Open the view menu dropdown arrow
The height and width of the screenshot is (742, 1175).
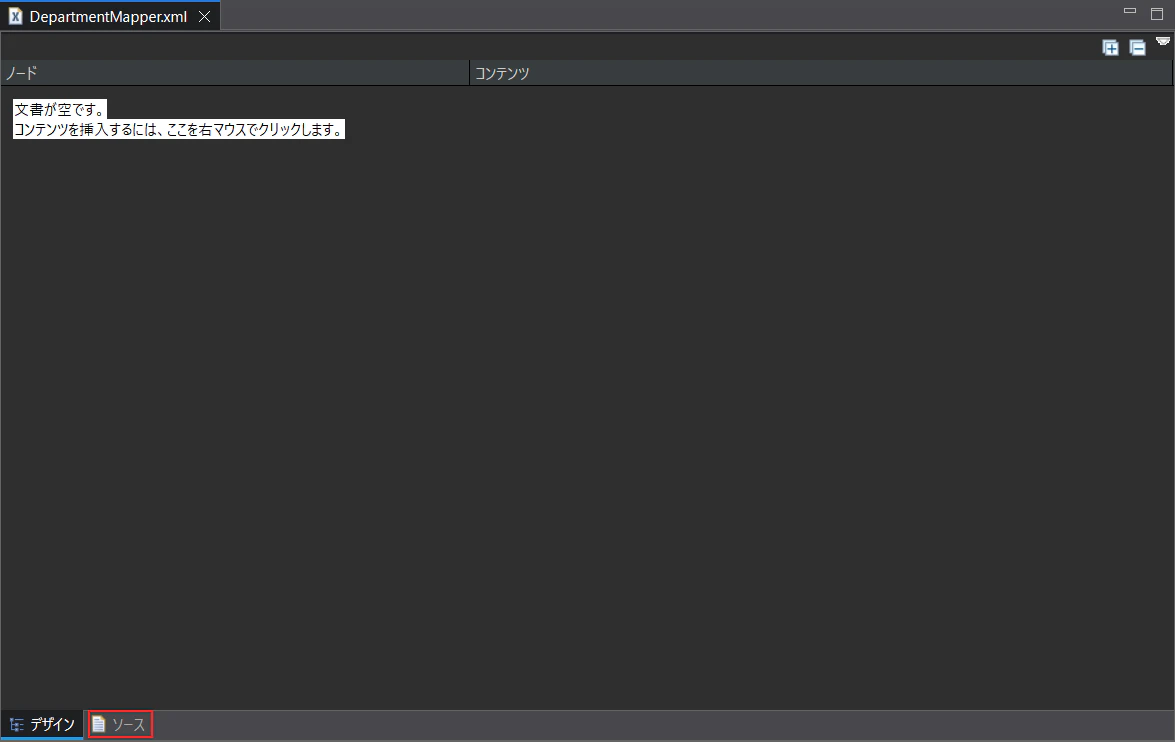click(x=1163, y=41)
